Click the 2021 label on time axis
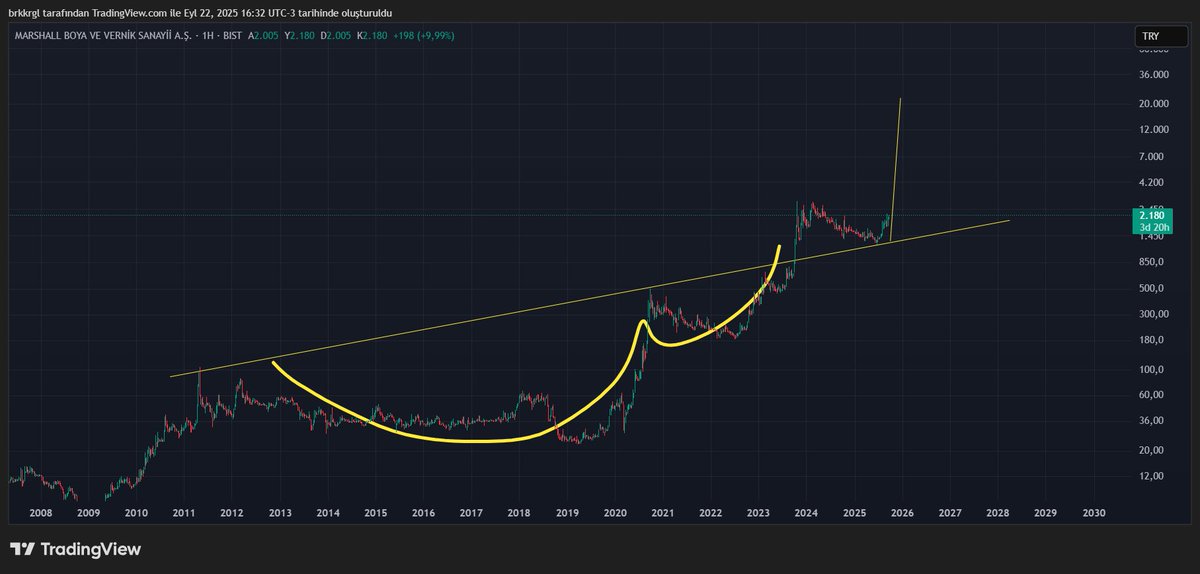1200x574 pixels. pos(662,512)
